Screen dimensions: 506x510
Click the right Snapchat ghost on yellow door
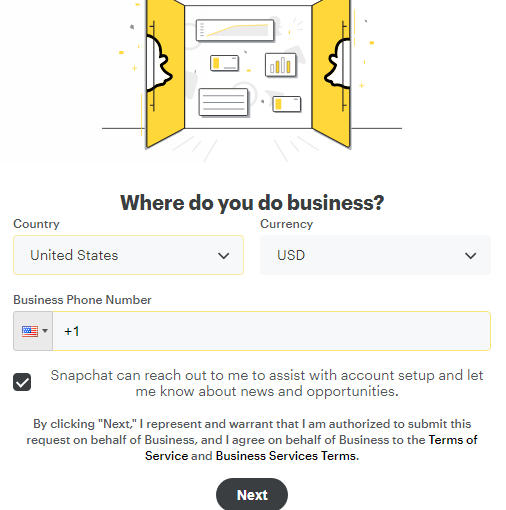click(338, 63)
